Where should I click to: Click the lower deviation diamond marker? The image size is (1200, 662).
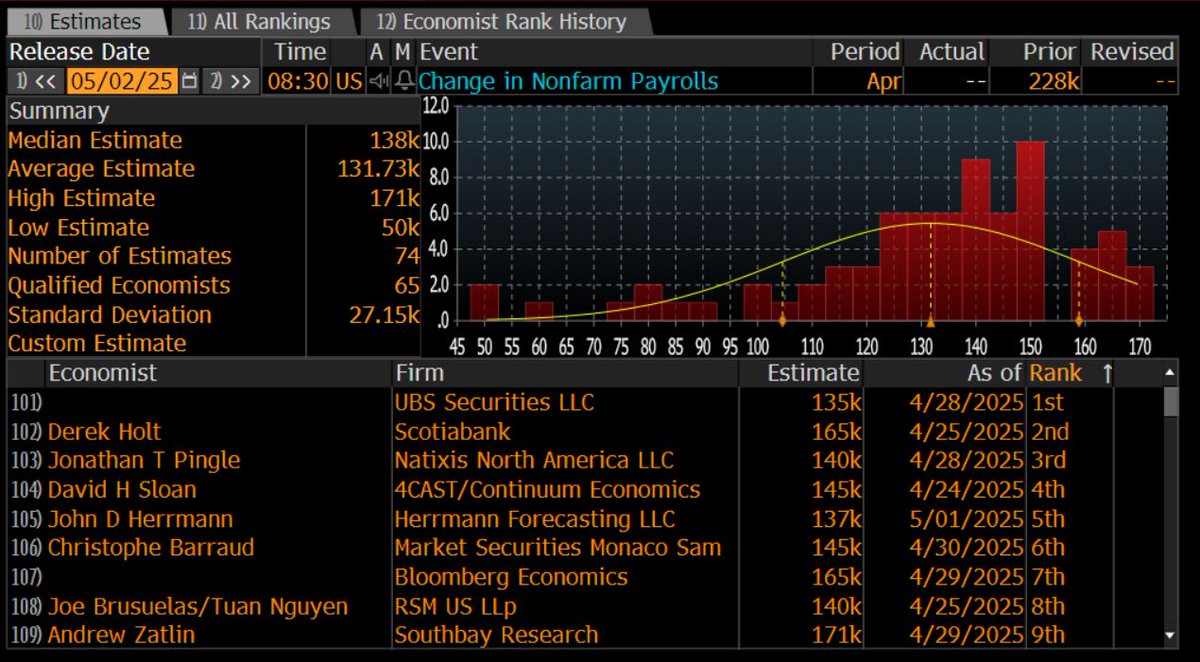coord(782,321)
